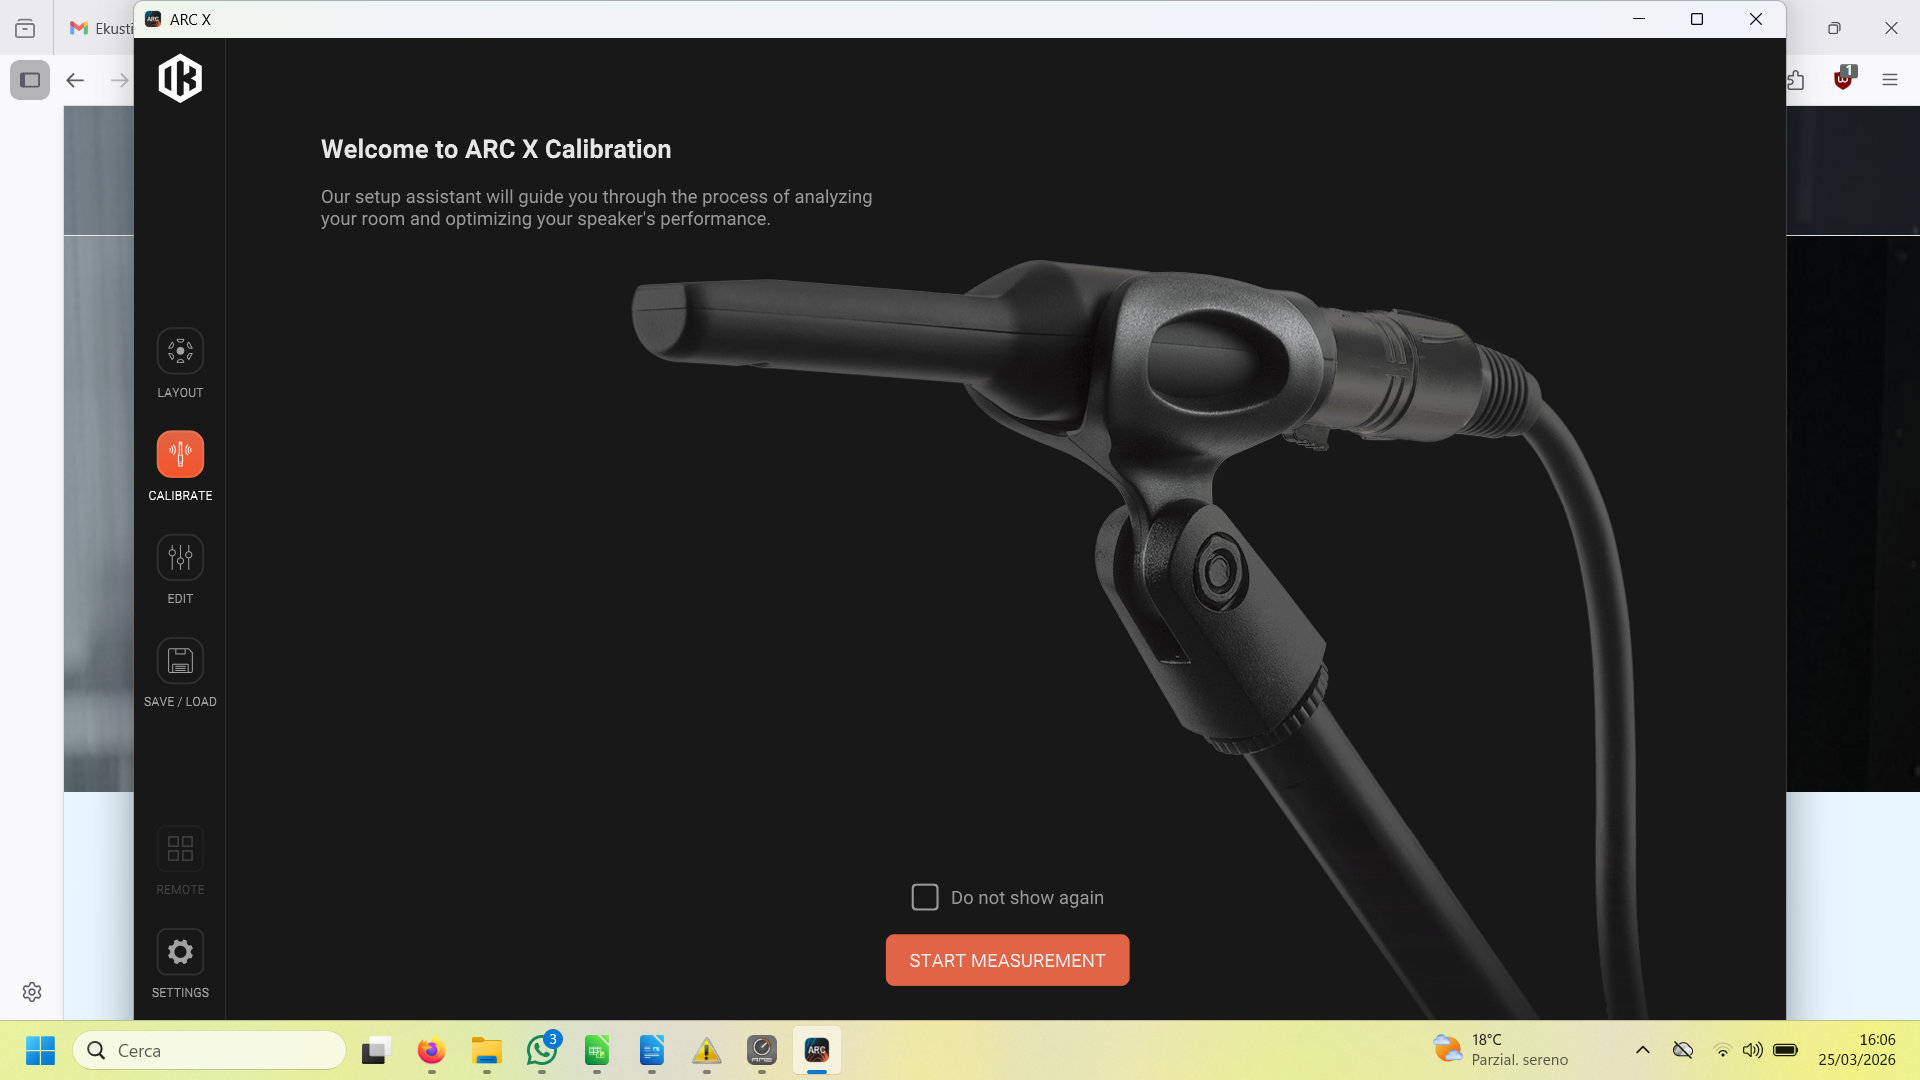Click the Remote grid icon
Screen dimensions: 1920x1080
(x=180, y=849)
